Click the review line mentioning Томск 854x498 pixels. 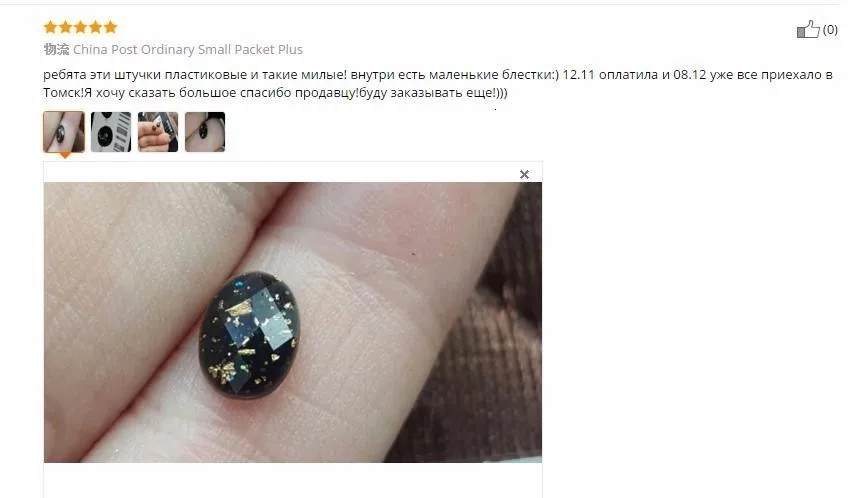(x=275, y=93)
